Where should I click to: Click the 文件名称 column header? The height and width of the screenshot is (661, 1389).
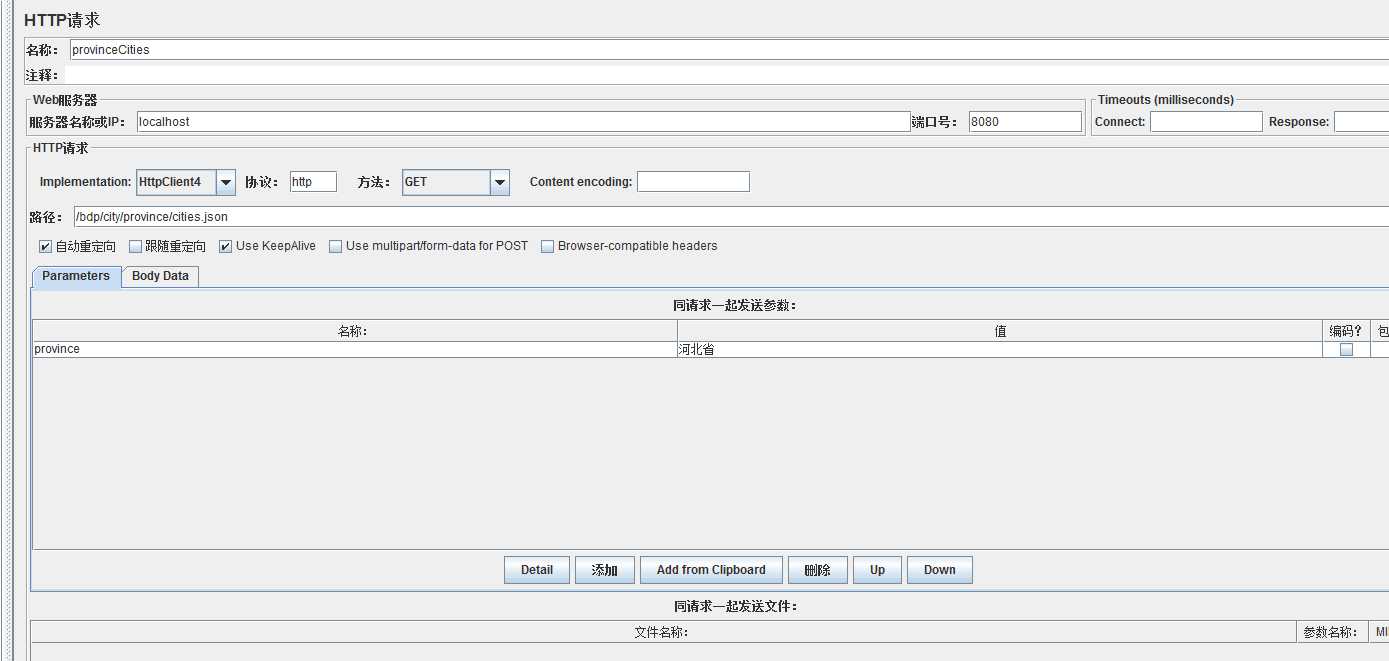663,632
